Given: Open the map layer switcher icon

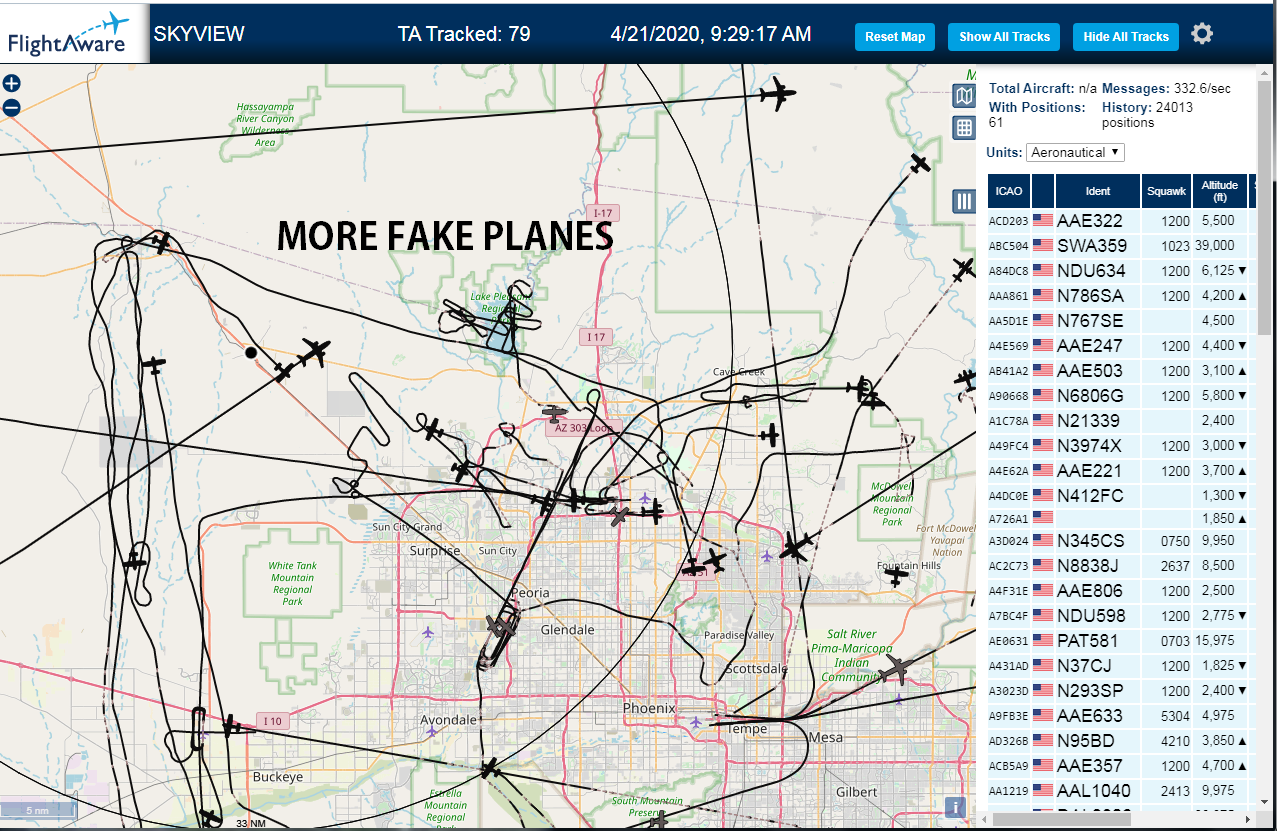Looking at the screenshot, I should pyautogui.click(x=963, y=96).
